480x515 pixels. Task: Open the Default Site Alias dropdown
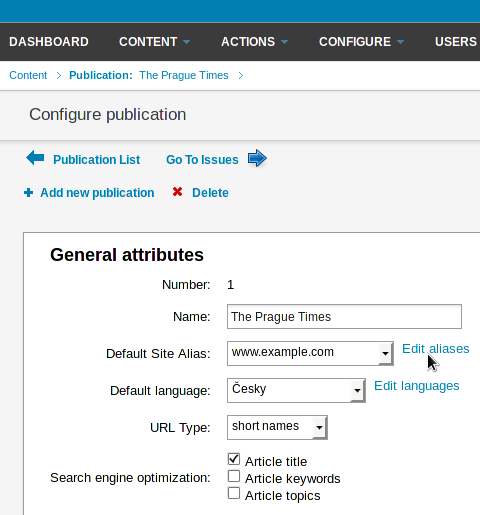[x=310, y=353]
